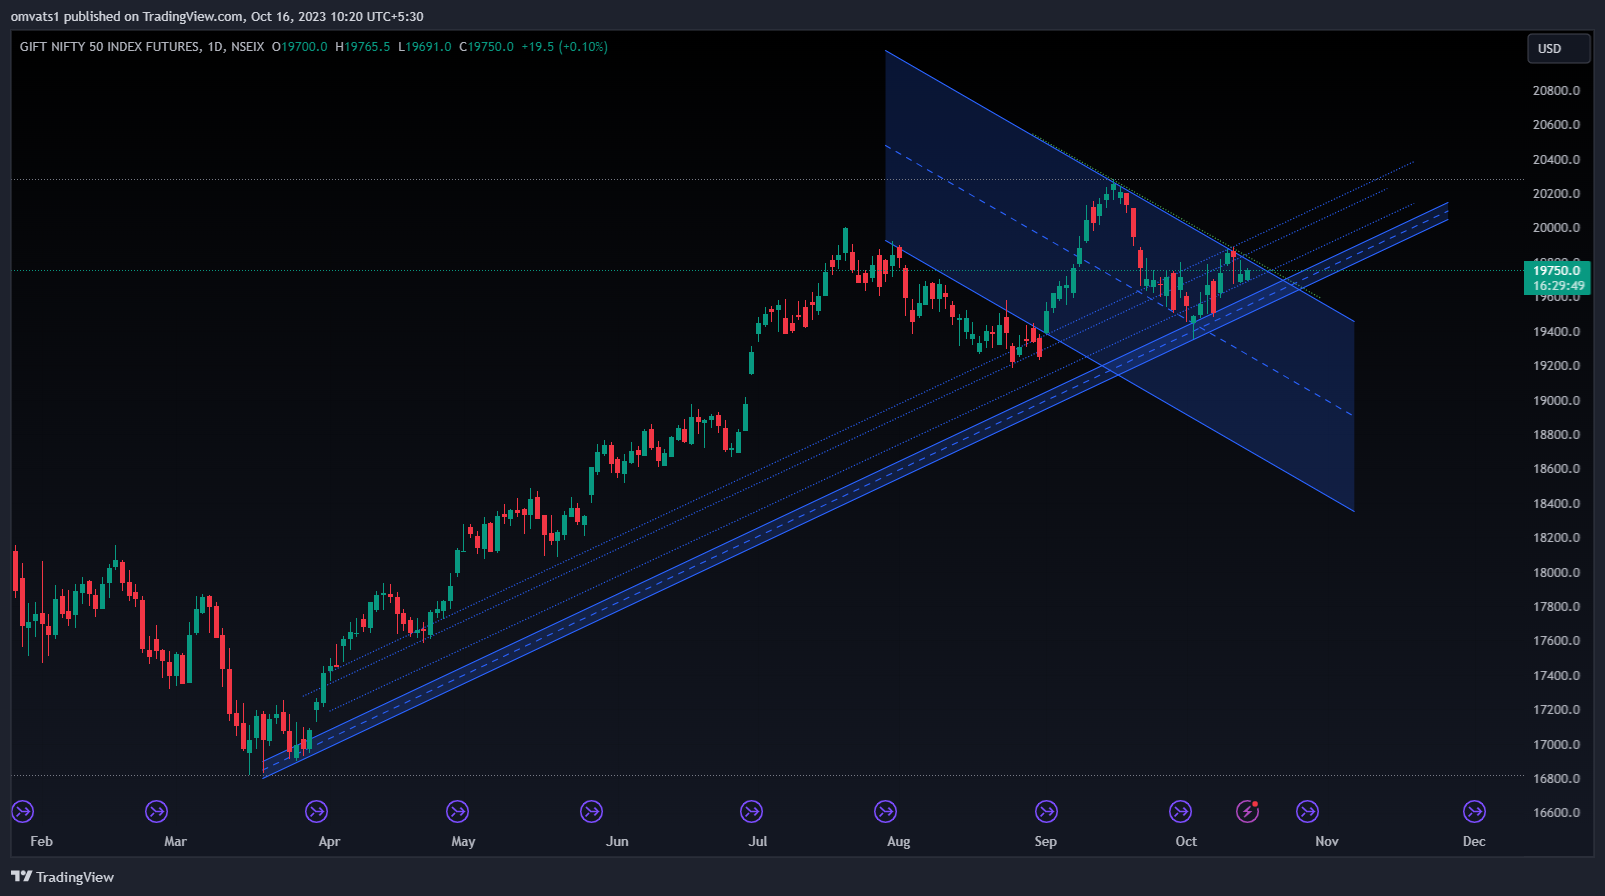Click the Nov label on time axis
This screenshot has width=1605, height=896.
pyautogui.click(x=1327, y=841)
